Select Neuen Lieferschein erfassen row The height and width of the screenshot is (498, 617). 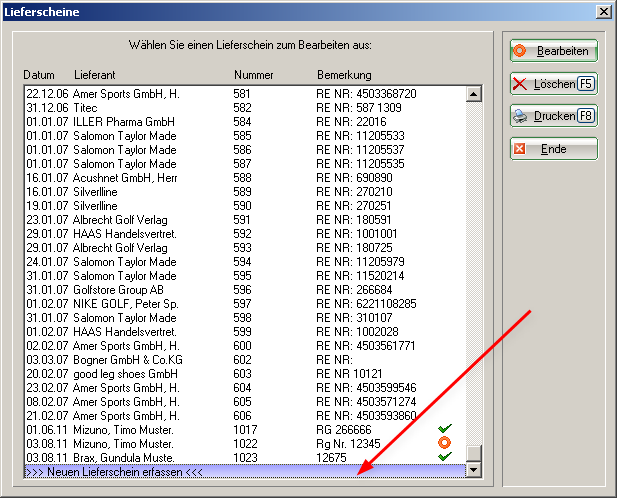(x=244, y=470)
